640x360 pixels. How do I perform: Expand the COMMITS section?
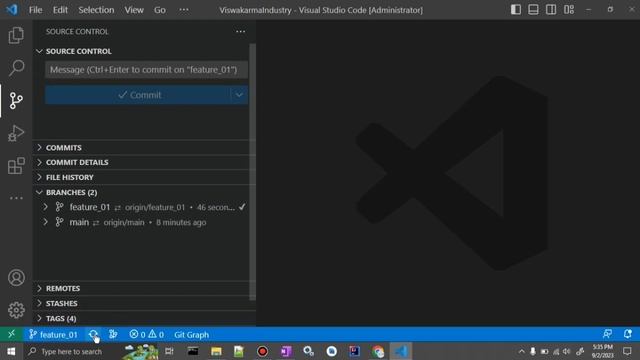(141, 148)
